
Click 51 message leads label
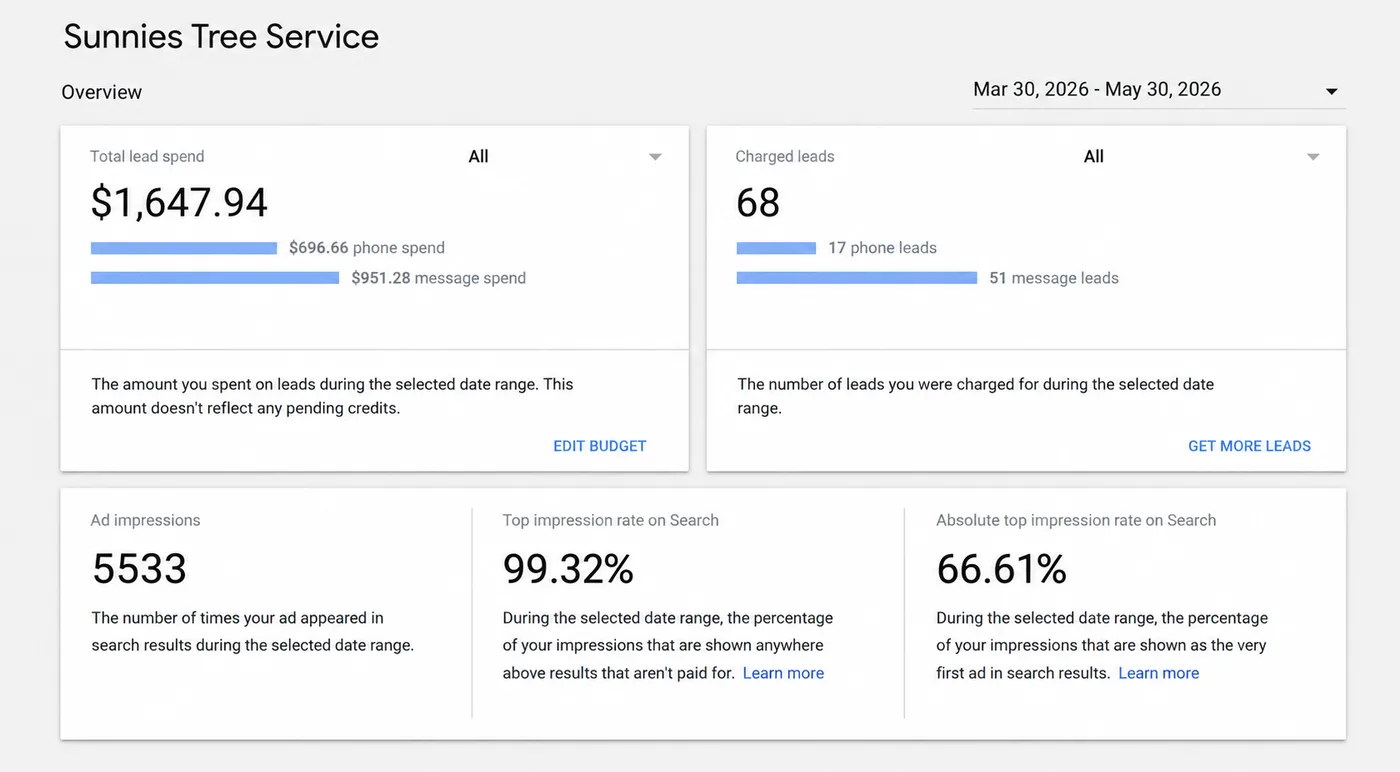(x=1054, y=278)
